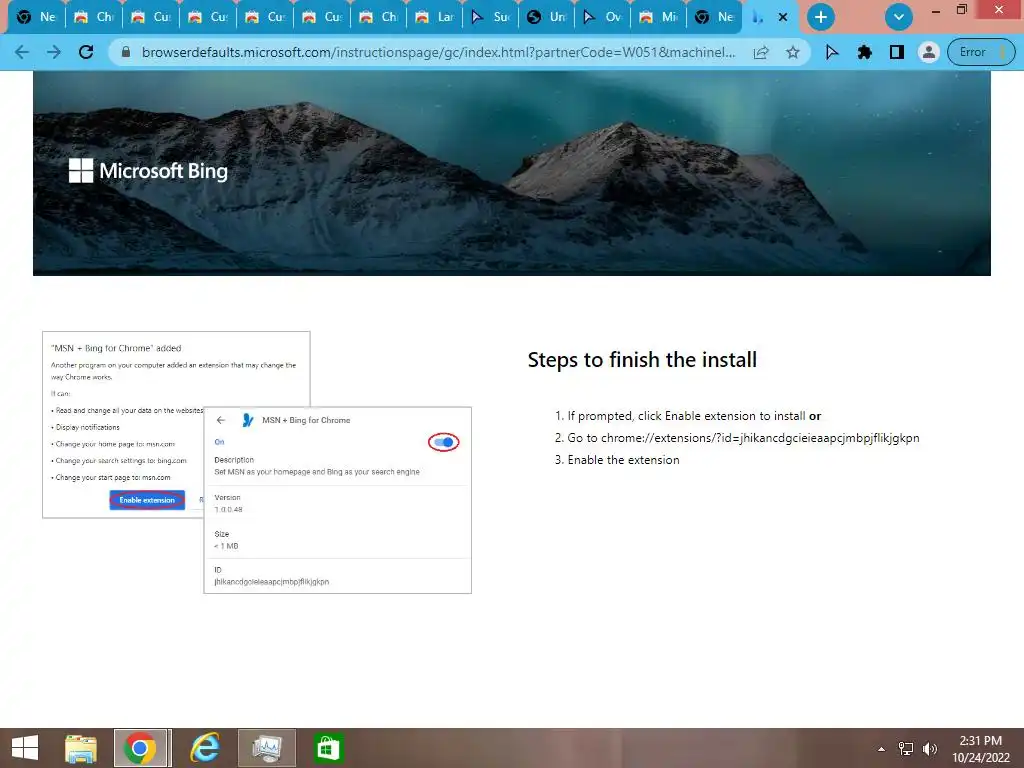Open the volume tray icon

pyautogui.click(x=930, y=748)
